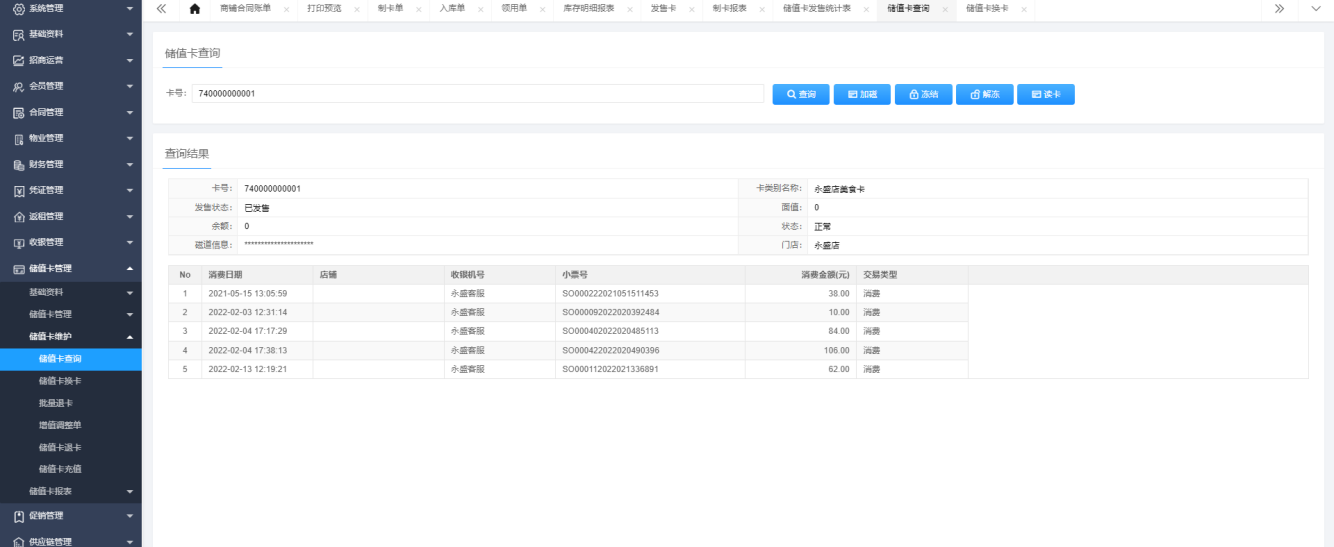Expand 合同管理 using its arrow
Screen dimensions: 1334x547
130,112
